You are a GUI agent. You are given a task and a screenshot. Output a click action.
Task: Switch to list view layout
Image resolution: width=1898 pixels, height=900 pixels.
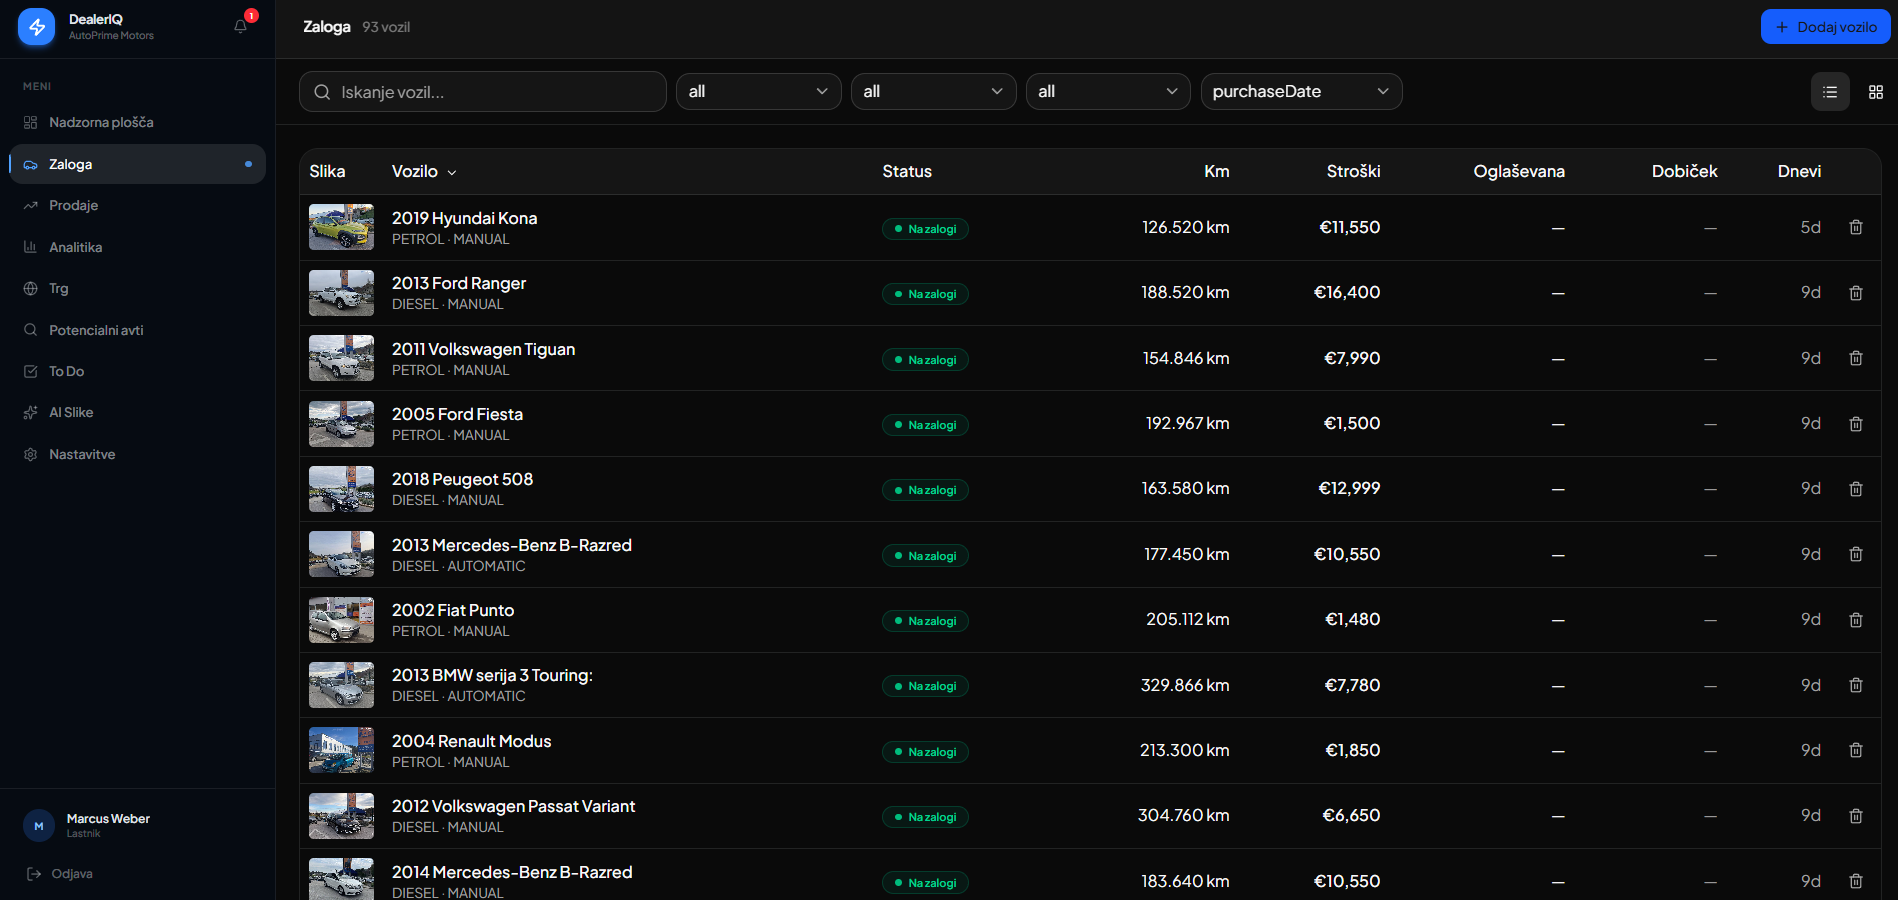1830,92
